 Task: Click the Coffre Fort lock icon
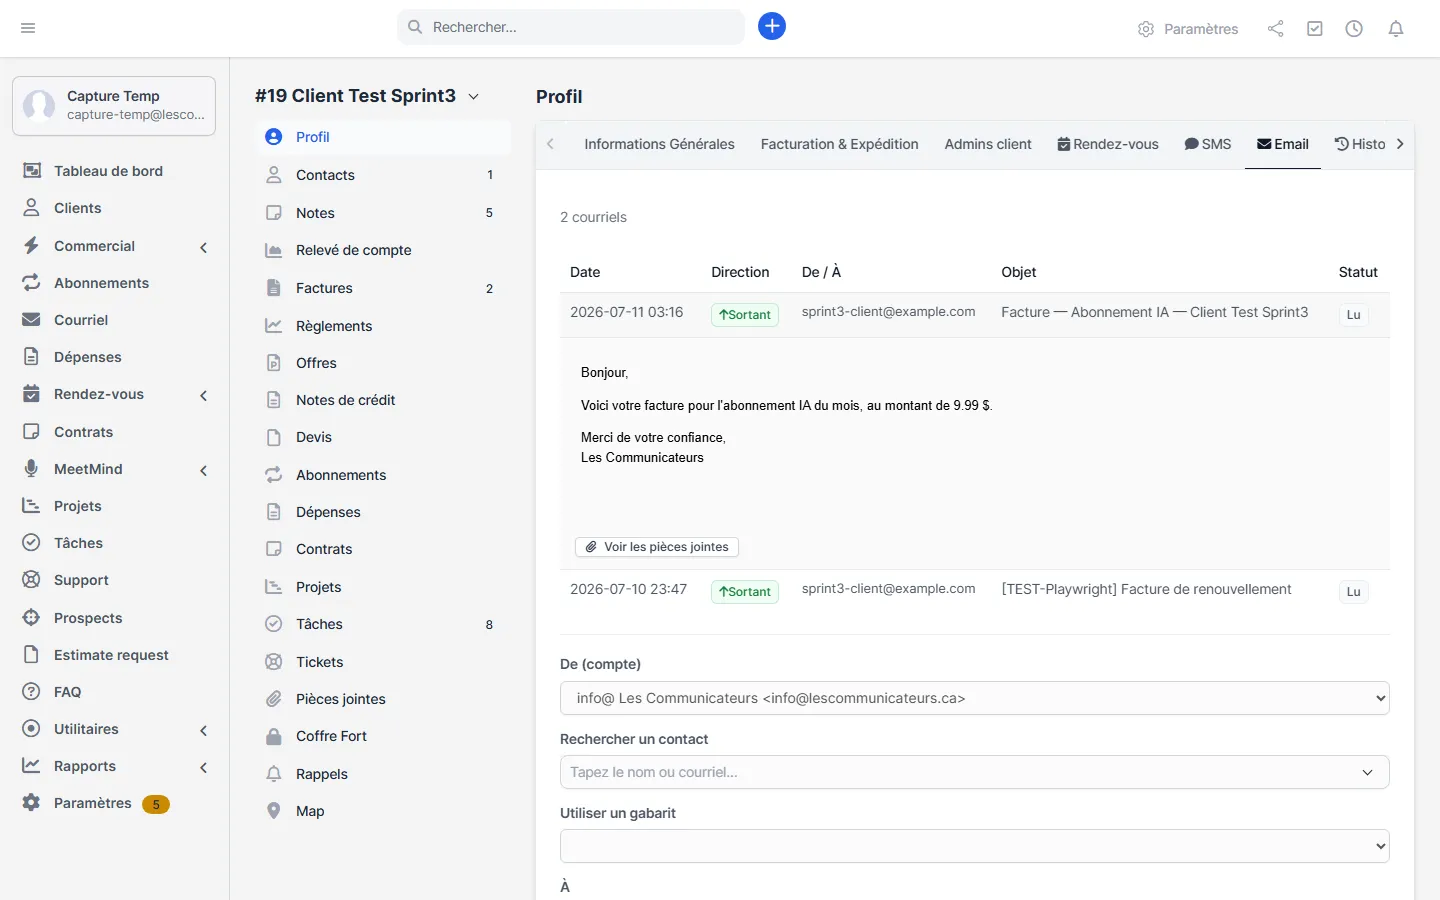pos(274,736)
